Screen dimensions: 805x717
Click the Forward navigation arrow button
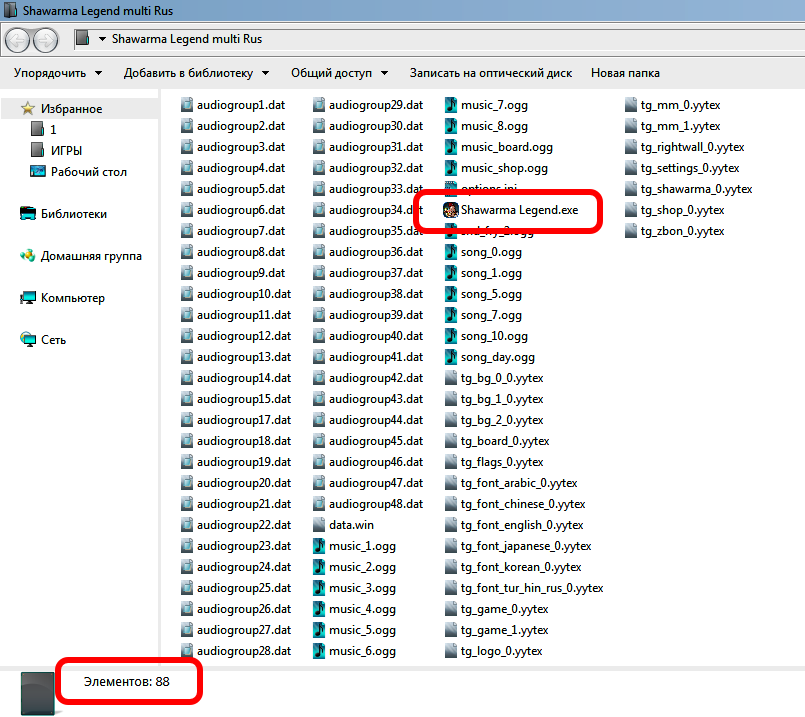tap(46, 40)
